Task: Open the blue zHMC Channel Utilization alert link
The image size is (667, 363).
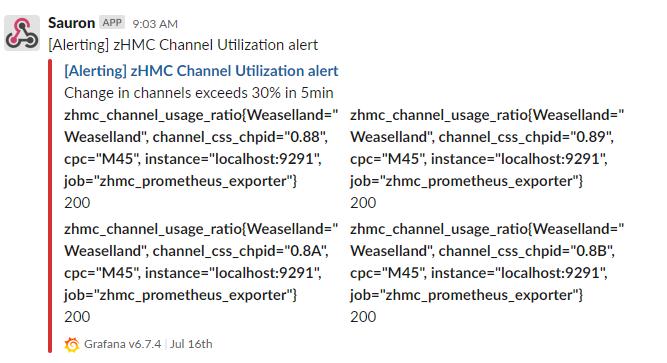Action: (x=201, y=71)
